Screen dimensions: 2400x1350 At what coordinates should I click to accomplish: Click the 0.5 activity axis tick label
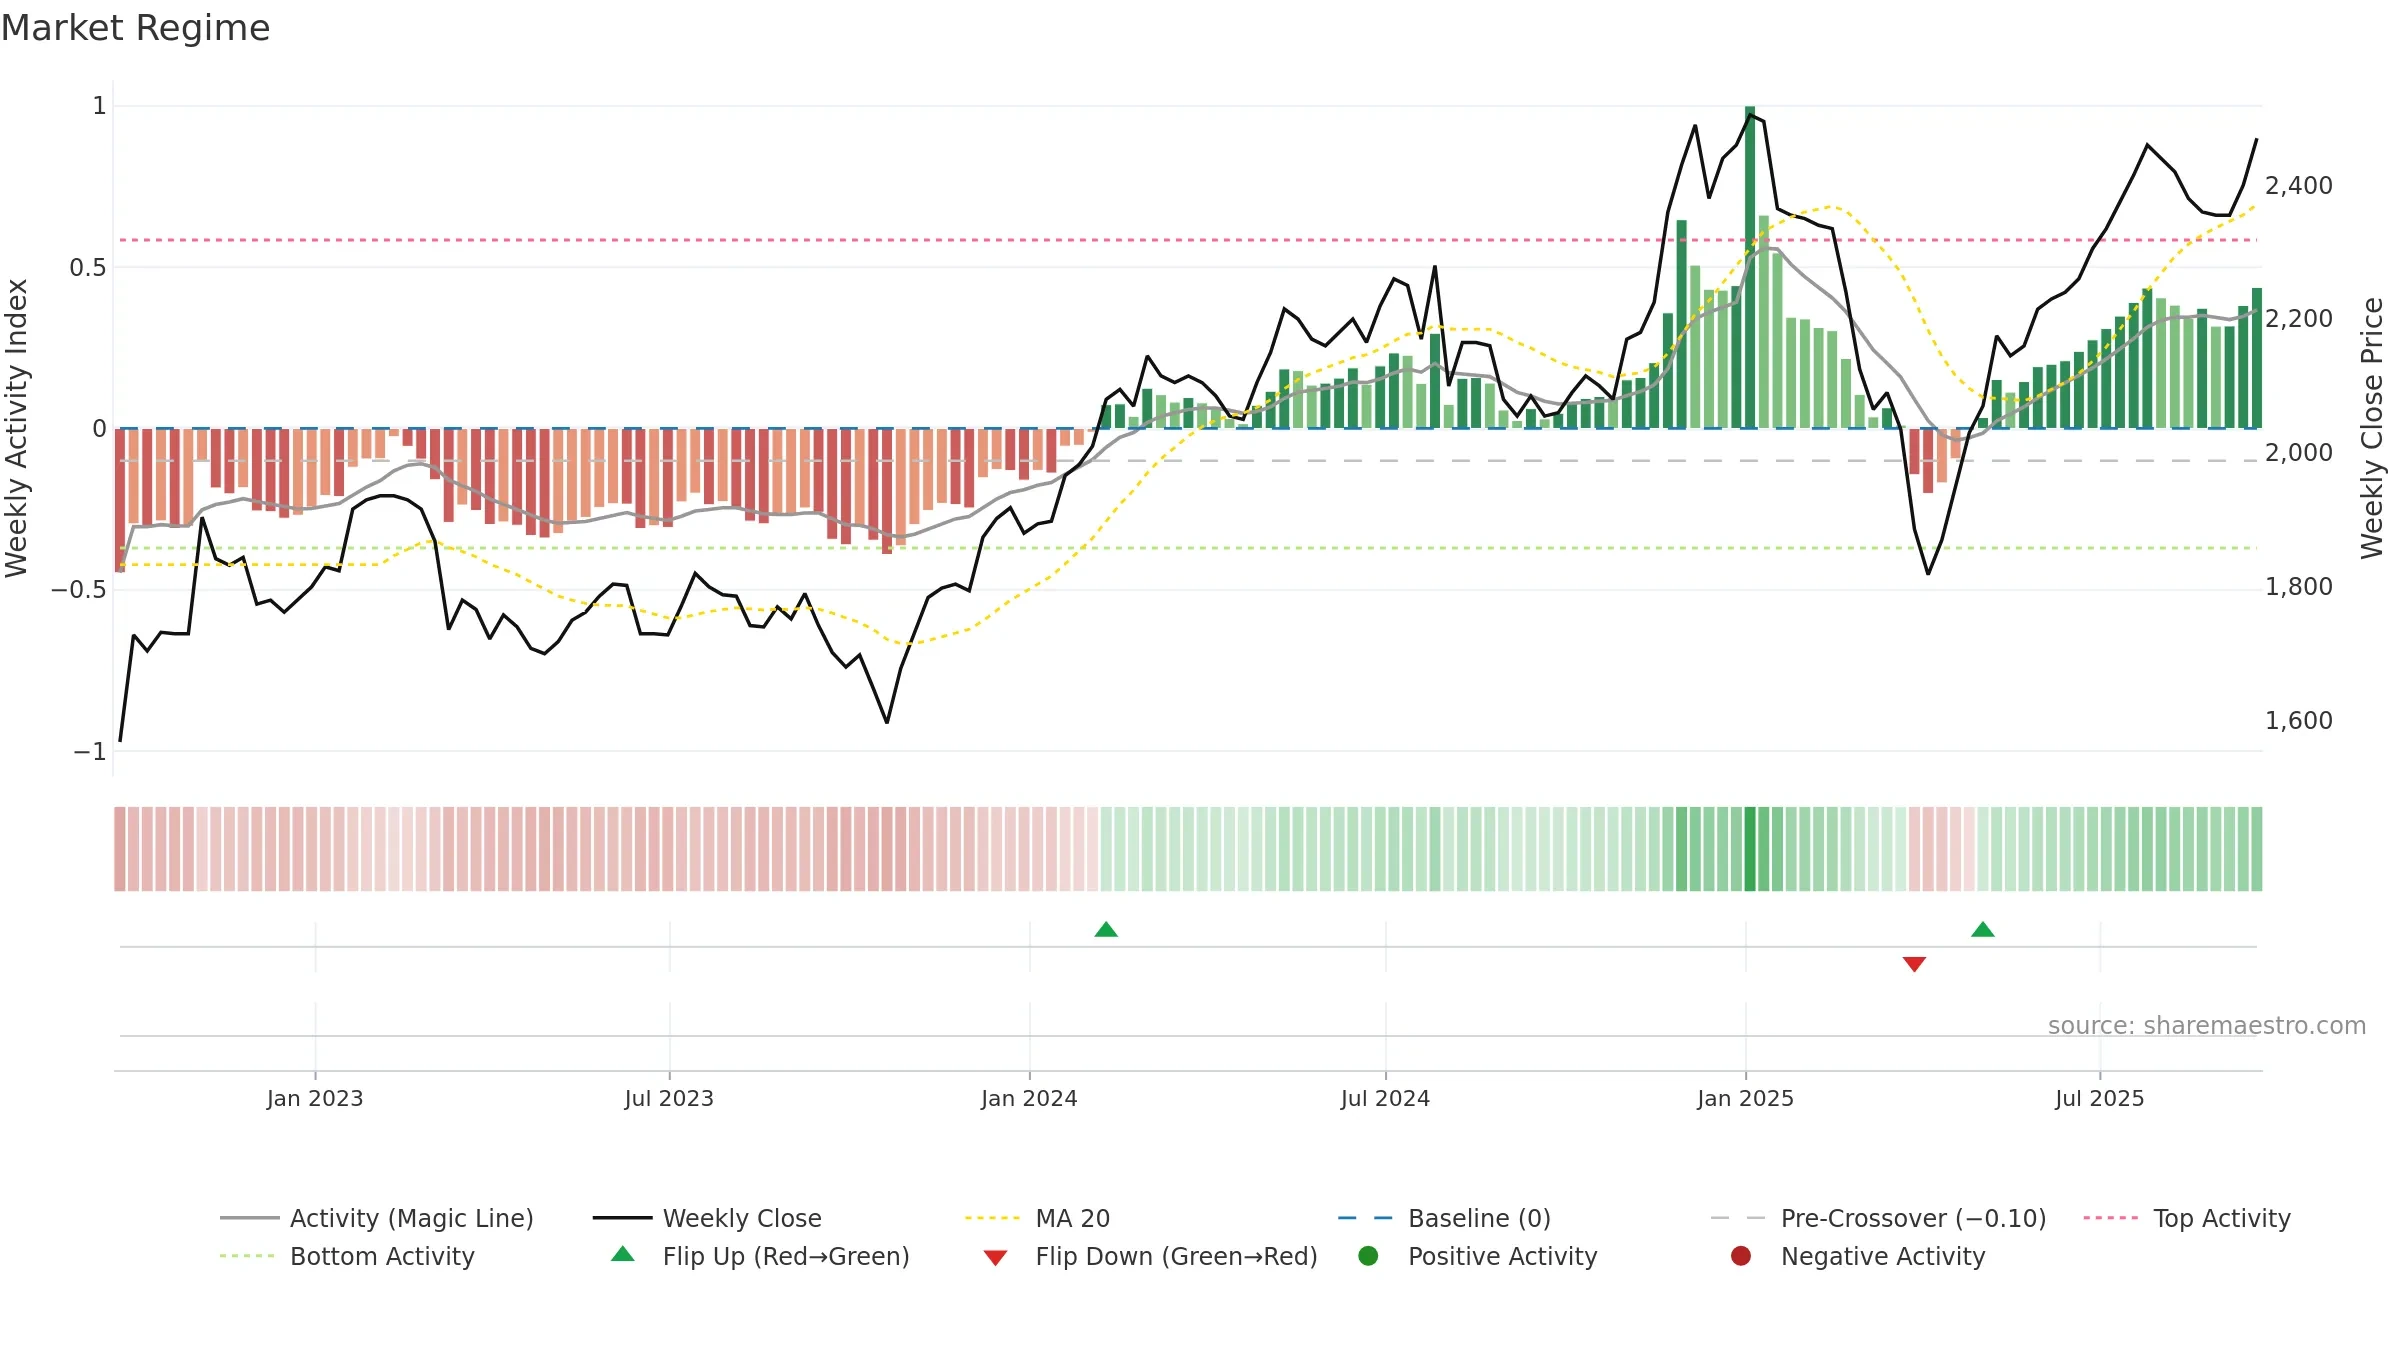88,268
